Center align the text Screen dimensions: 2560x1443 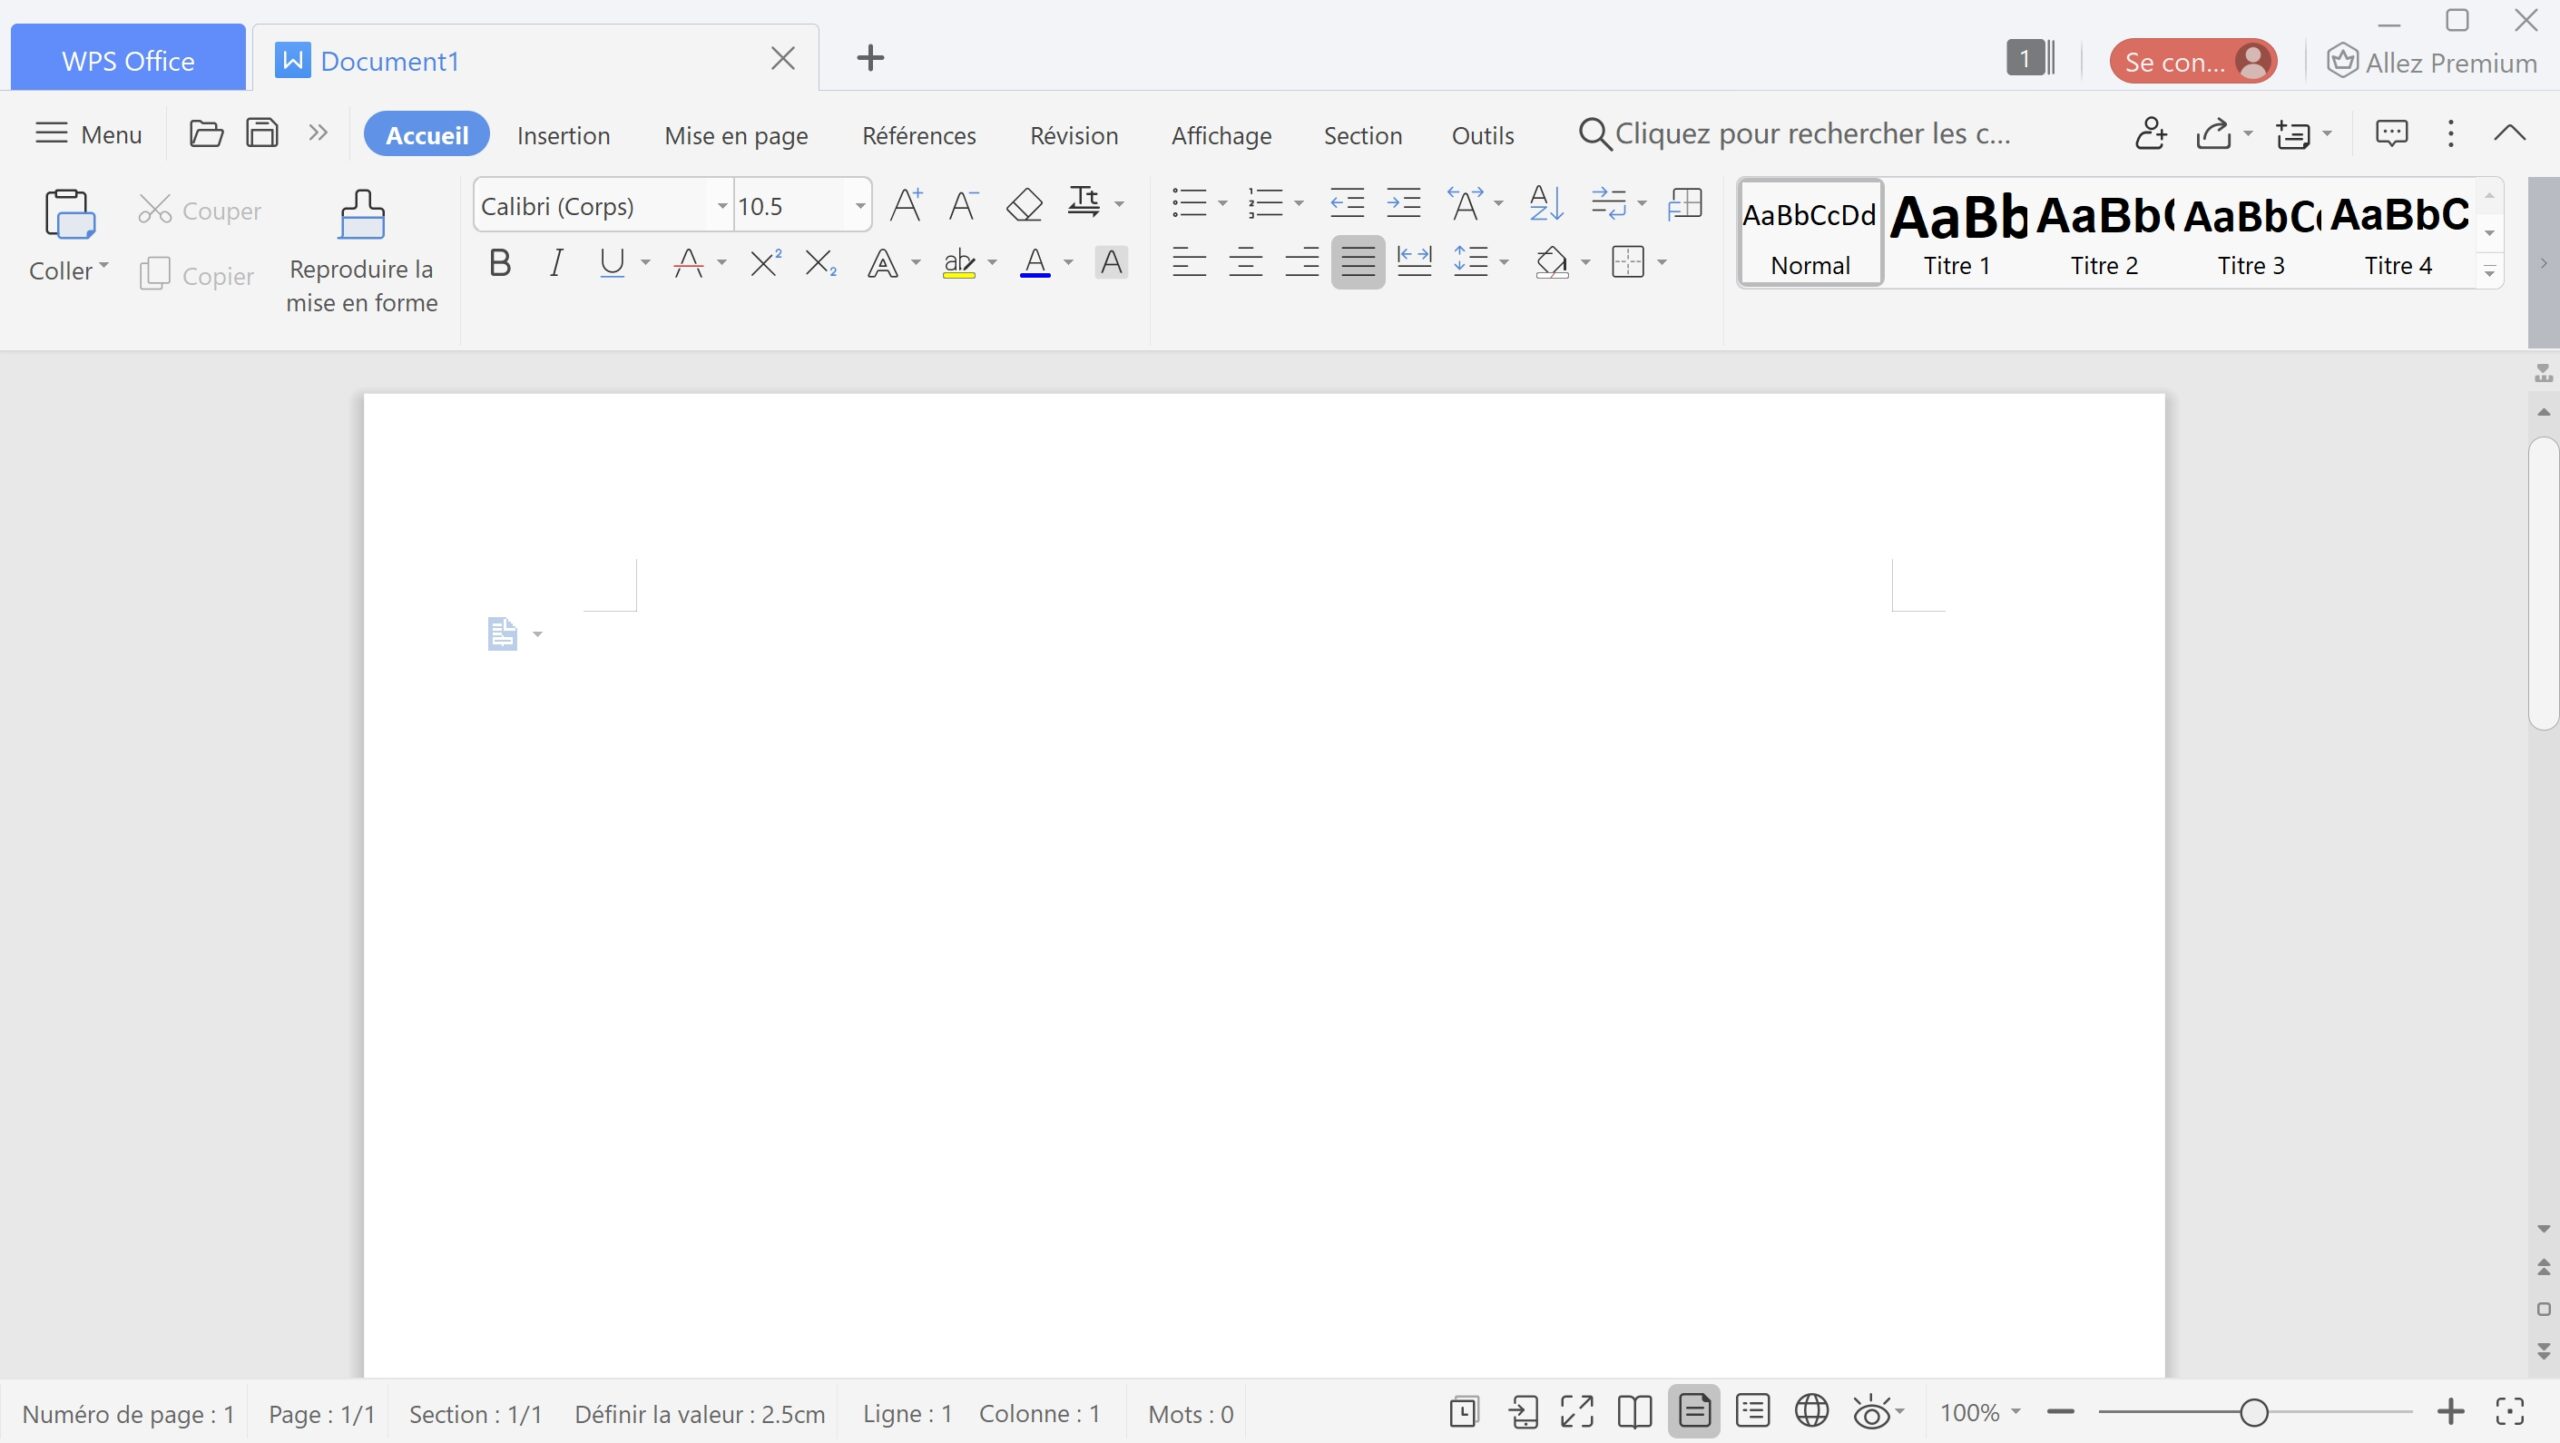(1245, 262)
